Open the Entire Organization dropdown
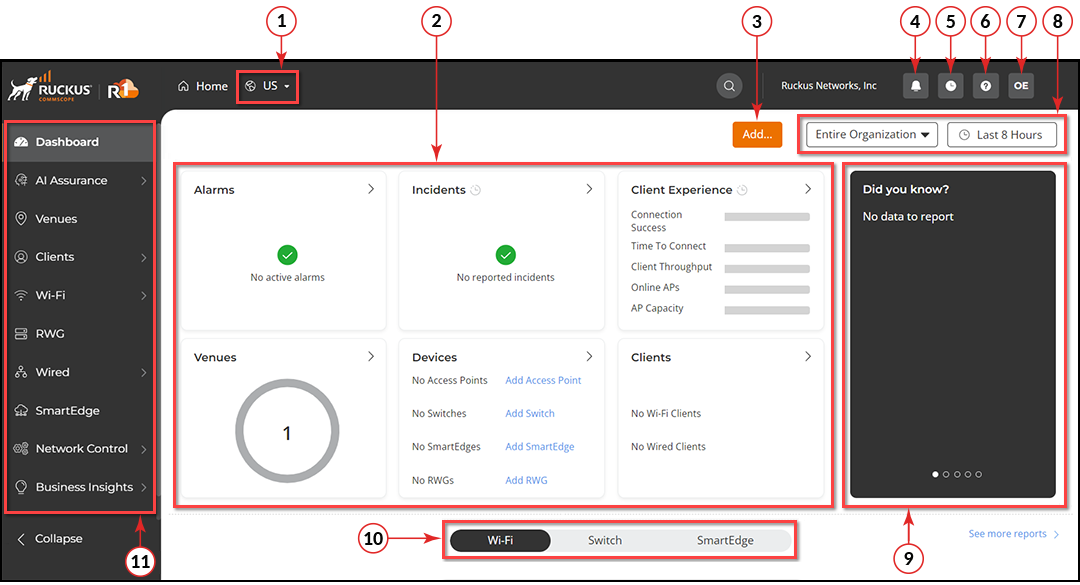Viewport: 1080px width, 585px height. [872, 134]
